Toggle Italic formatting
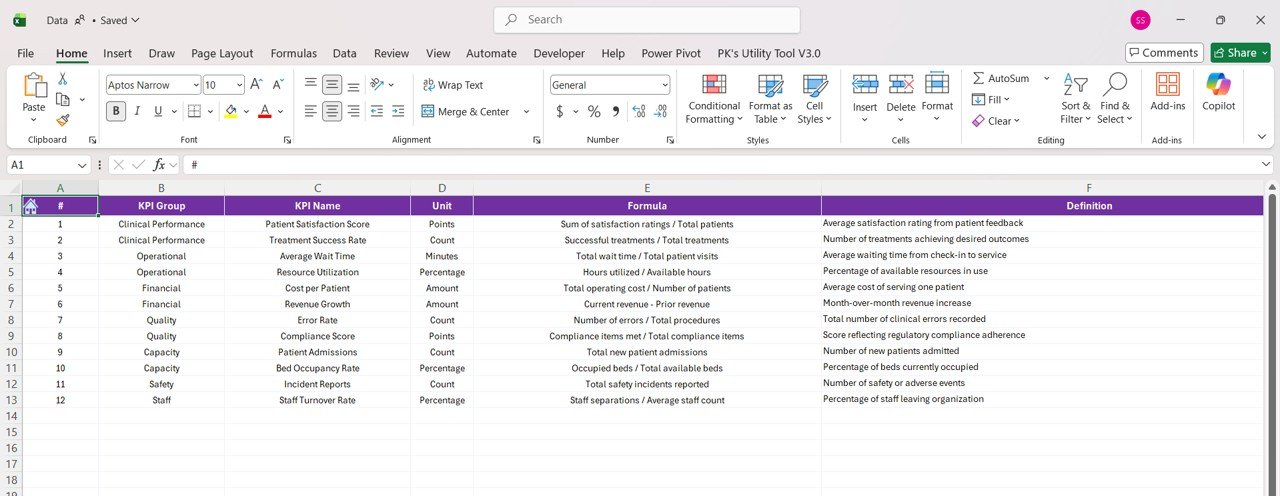 point(138,111)
